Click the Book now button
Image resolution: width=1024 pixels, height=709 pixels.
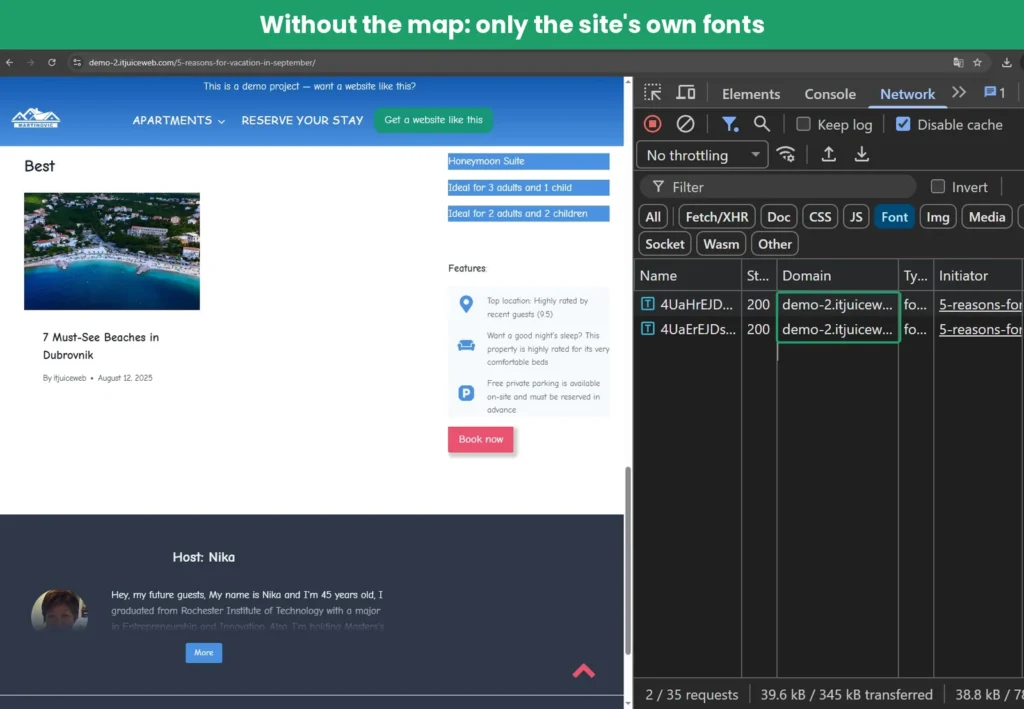(x=481, y=439)
